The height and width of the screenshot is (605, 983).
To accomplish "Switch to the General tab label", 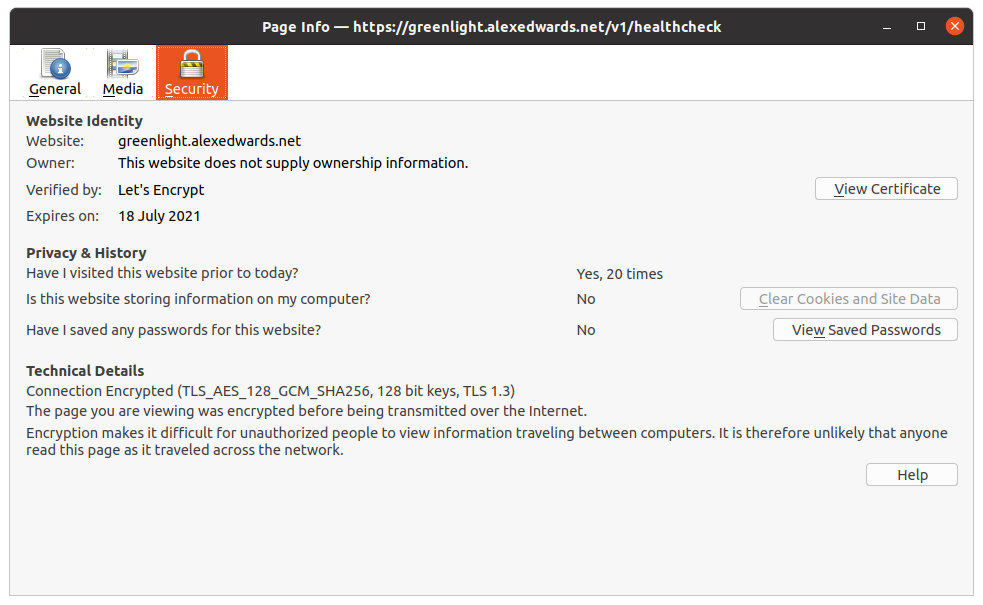I will (55, 89).
